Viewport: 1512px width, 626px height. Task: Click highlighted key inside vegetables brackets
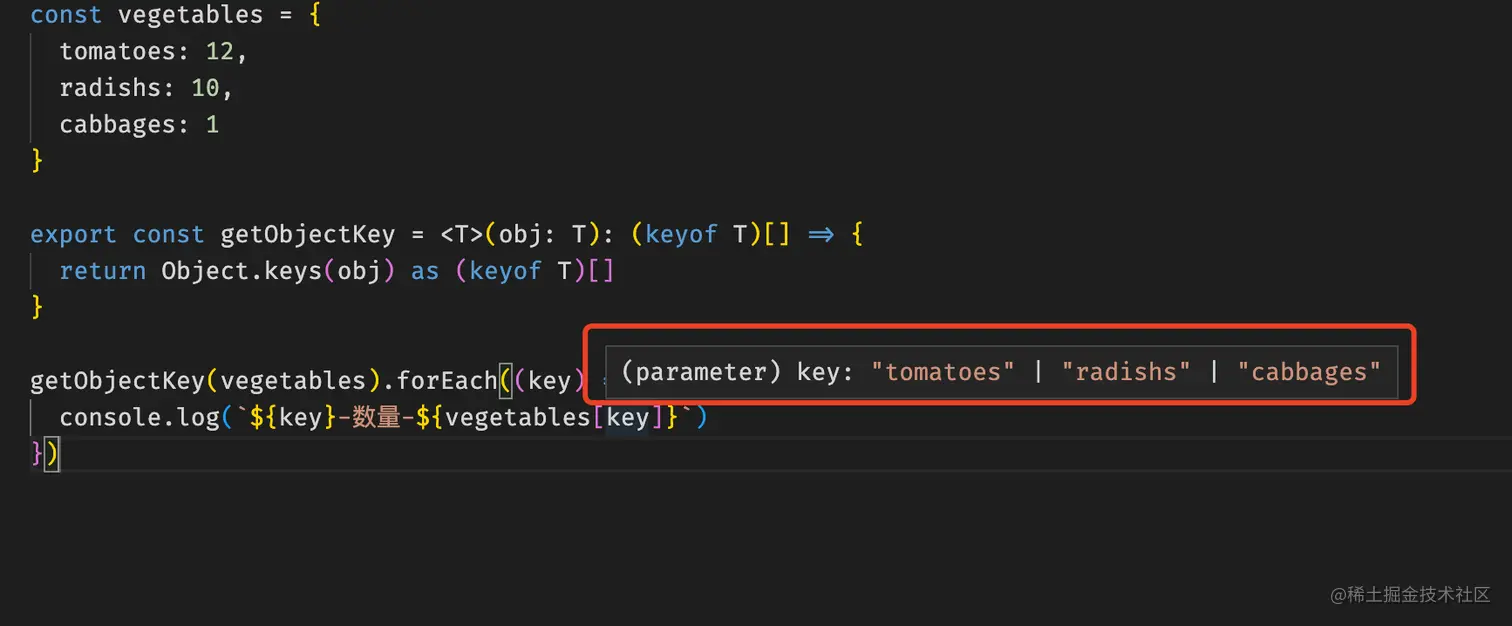[x=628, y=417]
